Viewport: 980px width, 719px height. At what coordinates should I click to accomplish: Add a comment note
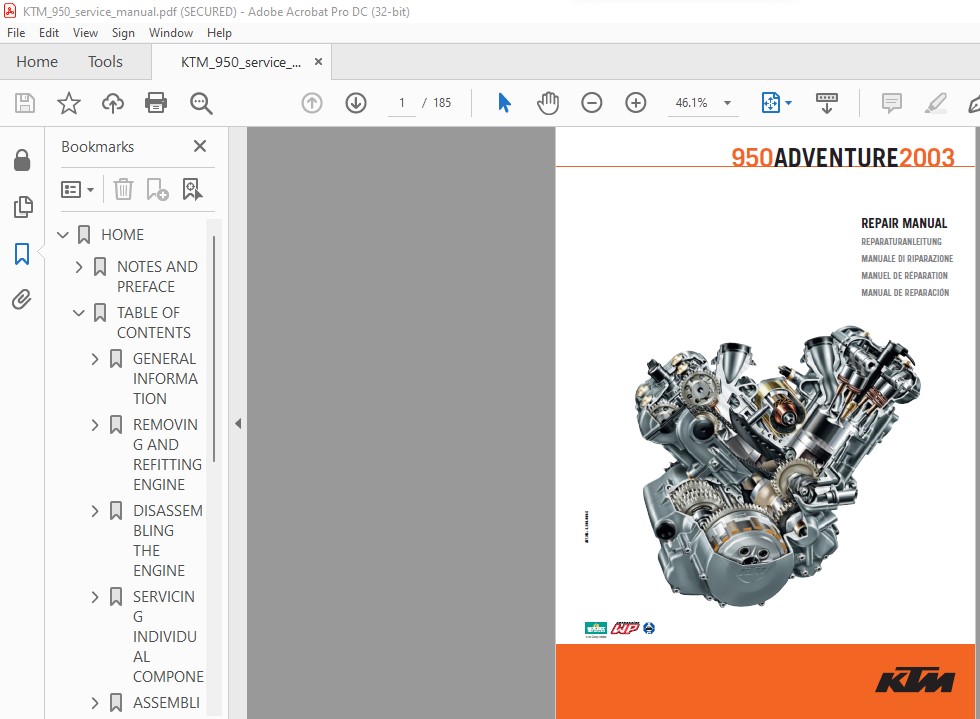point(891,103)
